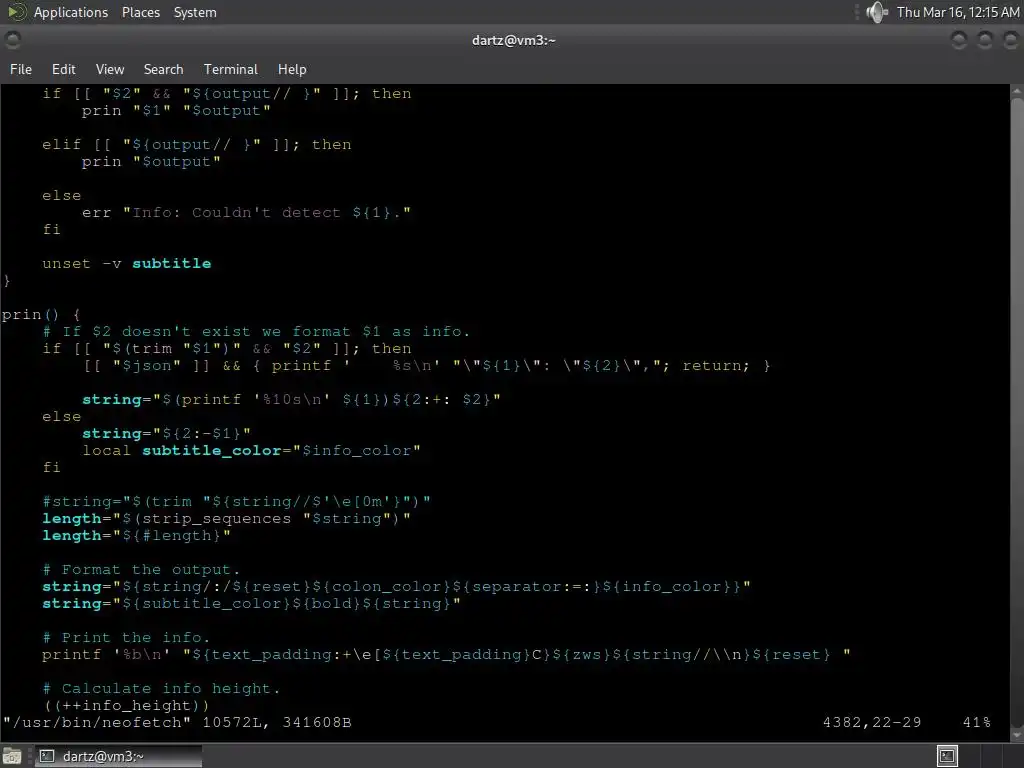Select the dartz@vm3:~ taskbar button

(118, 756)
